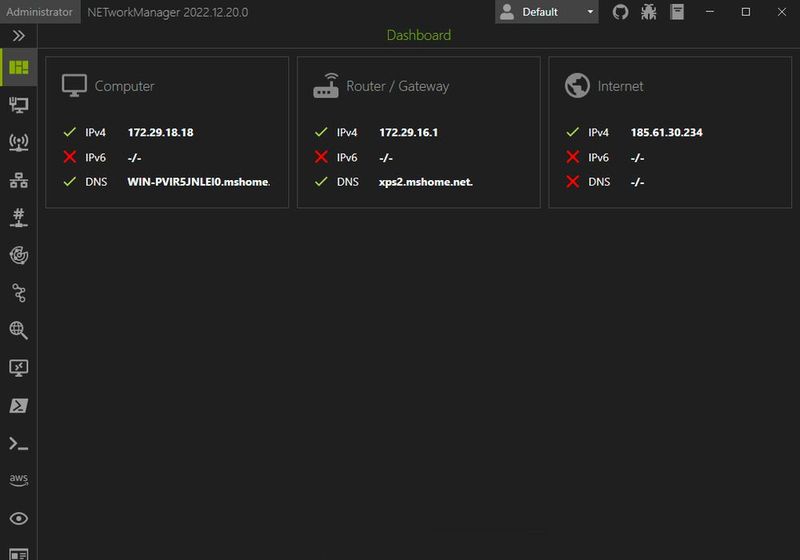Click the globe icon in Internet card
The height and width of the screenshot is (560, 800).
[578, 86]
